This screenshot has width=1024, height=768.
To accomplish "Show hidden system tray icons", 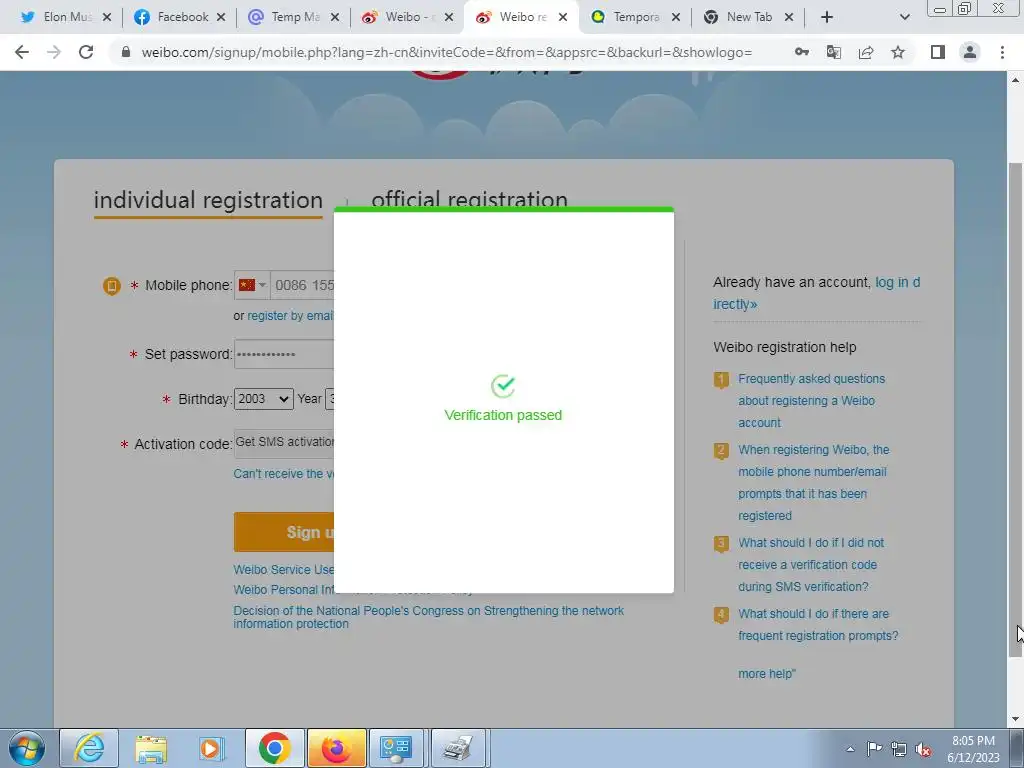I will pyautogui.click(x=850, y=749).
